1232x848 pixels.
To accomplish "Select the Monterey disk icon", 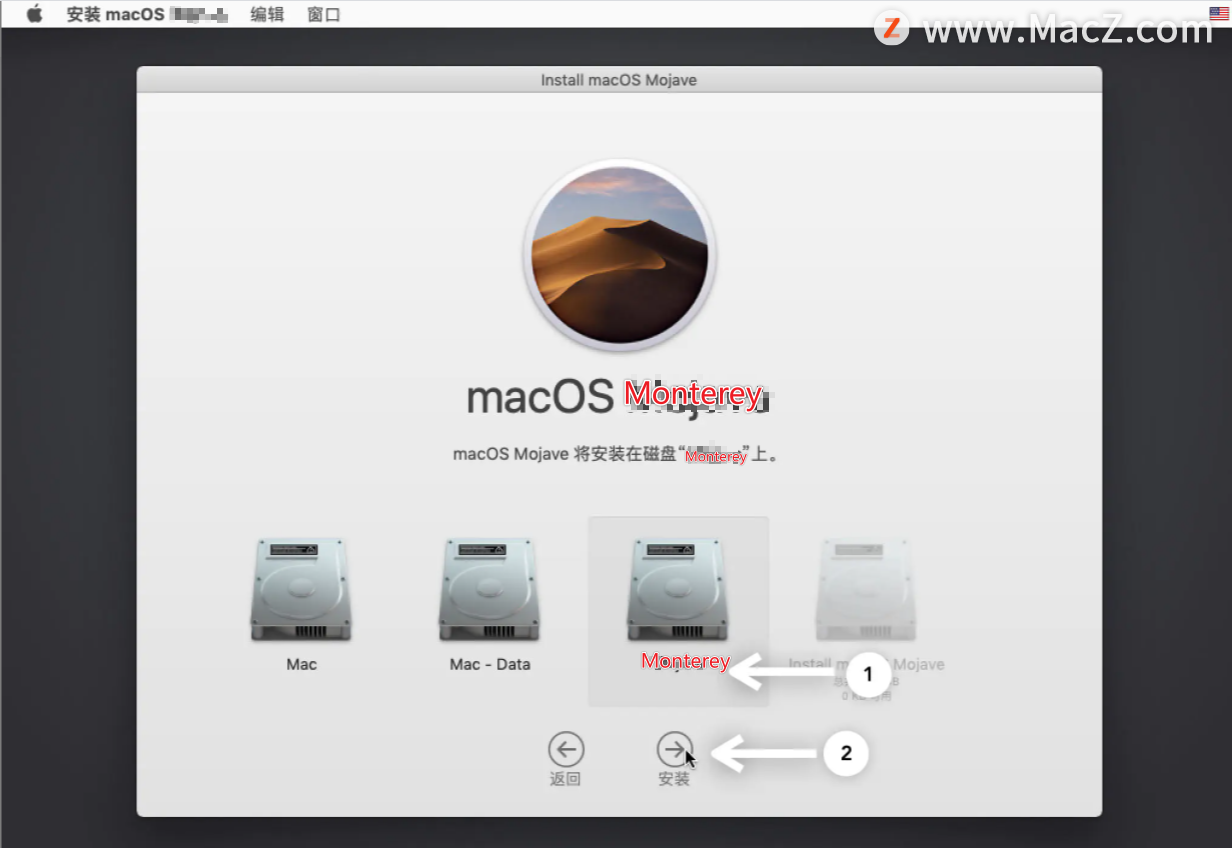I will tap(678, 590).
